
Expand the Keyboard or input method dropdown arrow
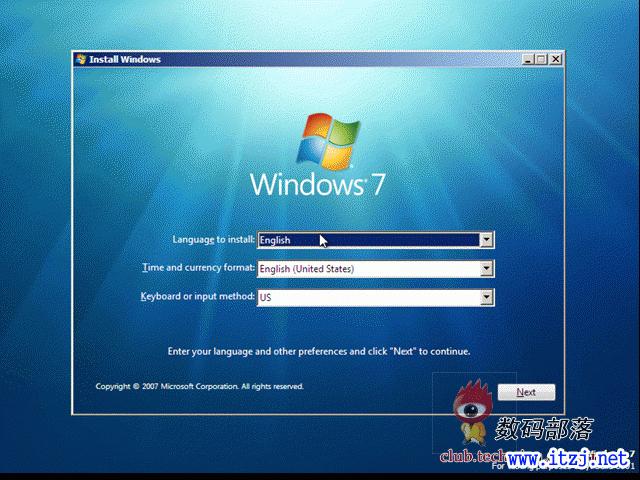pos(486,297)
